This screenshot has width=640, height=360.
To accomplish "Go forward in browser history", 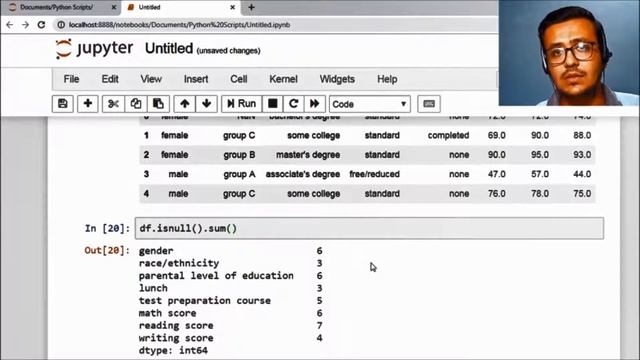I will (25, 25).
